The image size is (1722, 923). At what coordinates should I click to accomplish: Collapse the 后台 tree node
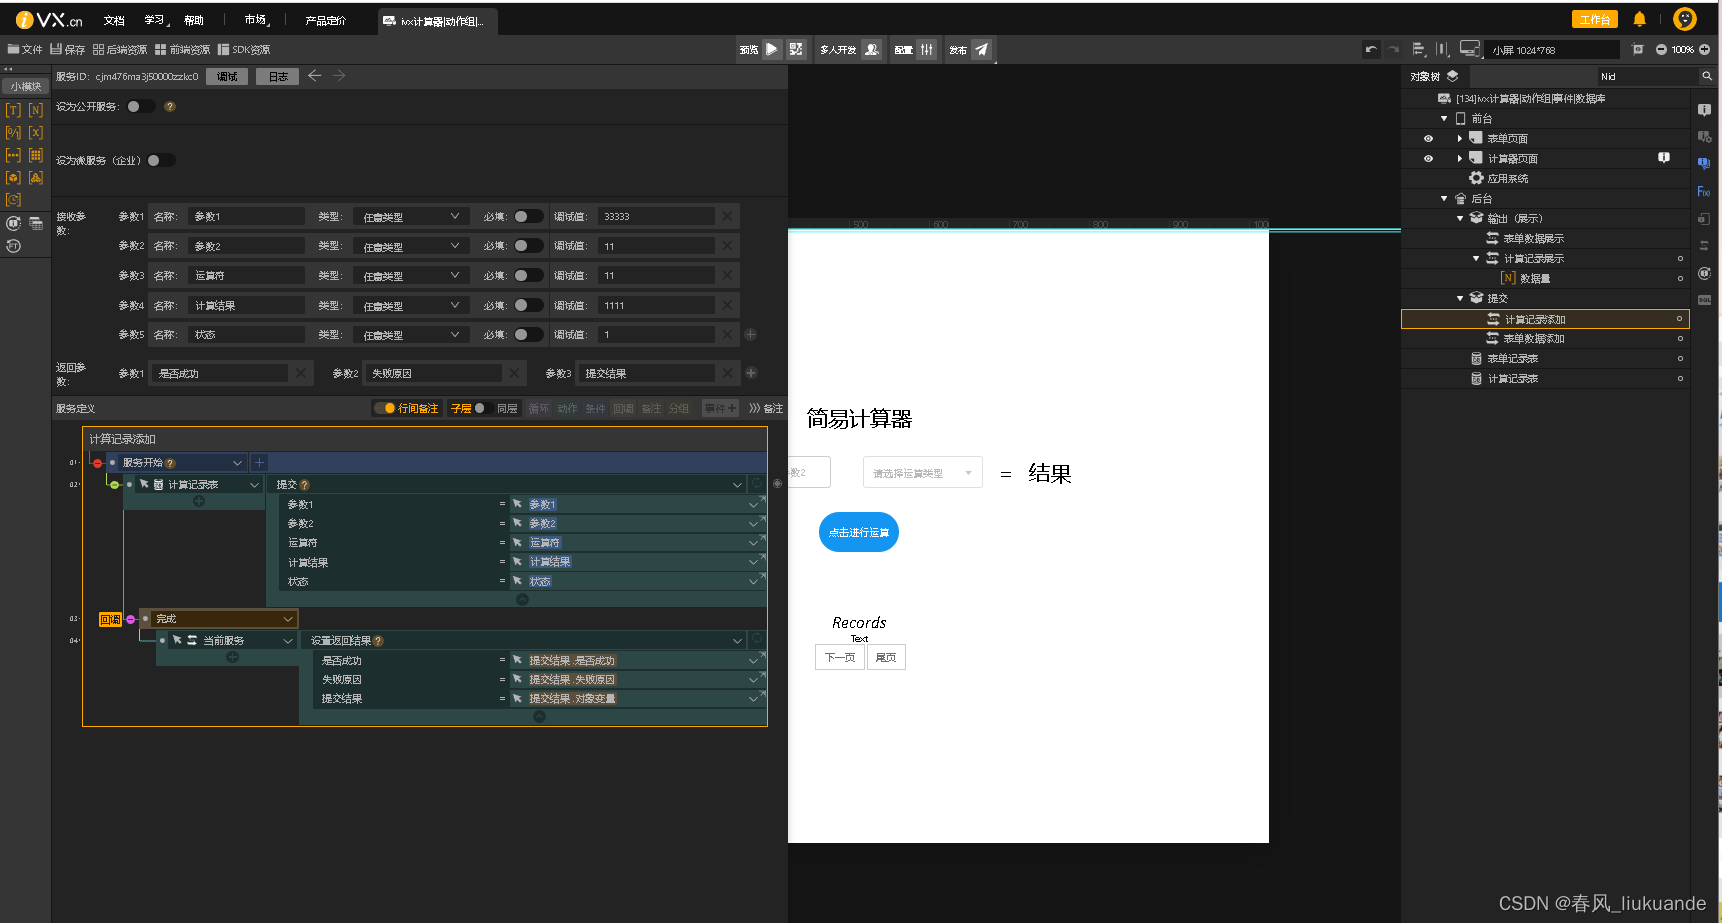point(1444,199)
